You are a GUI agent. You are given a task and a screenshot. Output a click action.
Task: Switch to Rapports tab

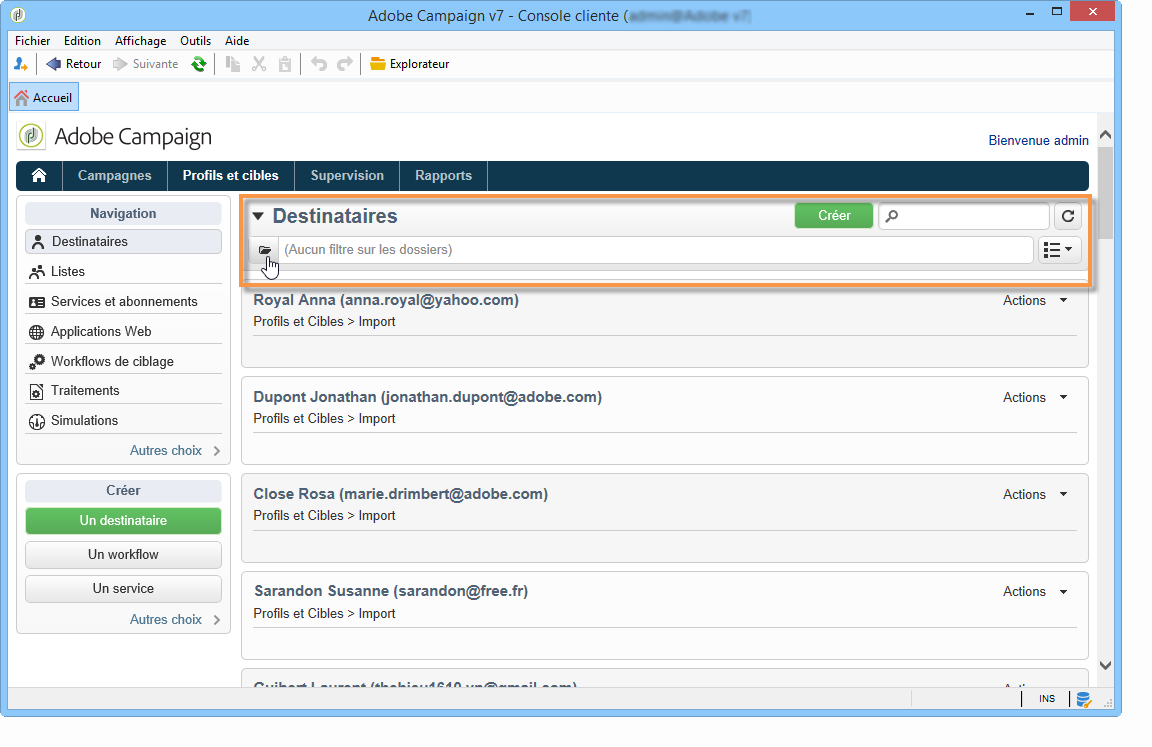(443, 176)
